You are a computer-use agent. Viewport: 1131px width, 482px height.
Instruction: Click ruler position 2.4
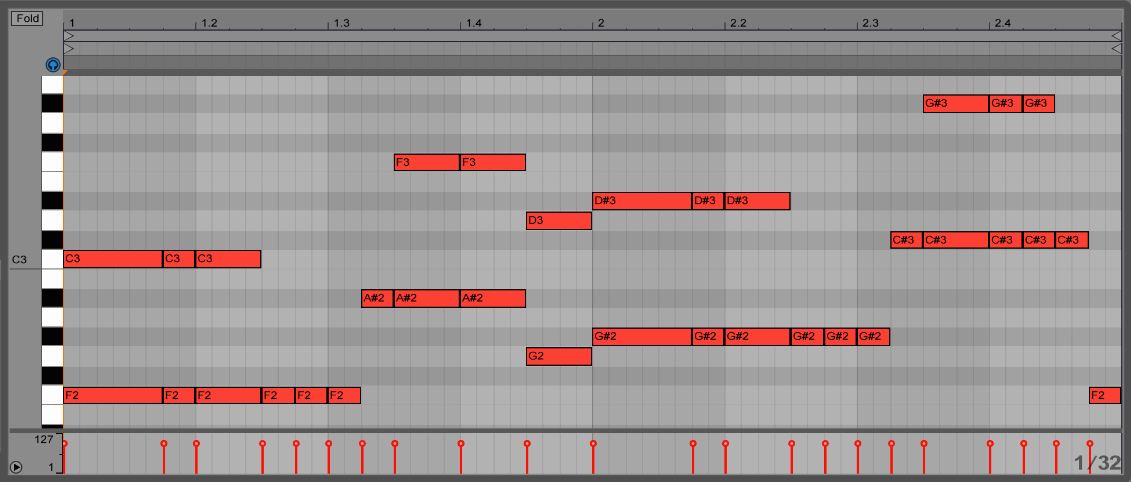1003,24
